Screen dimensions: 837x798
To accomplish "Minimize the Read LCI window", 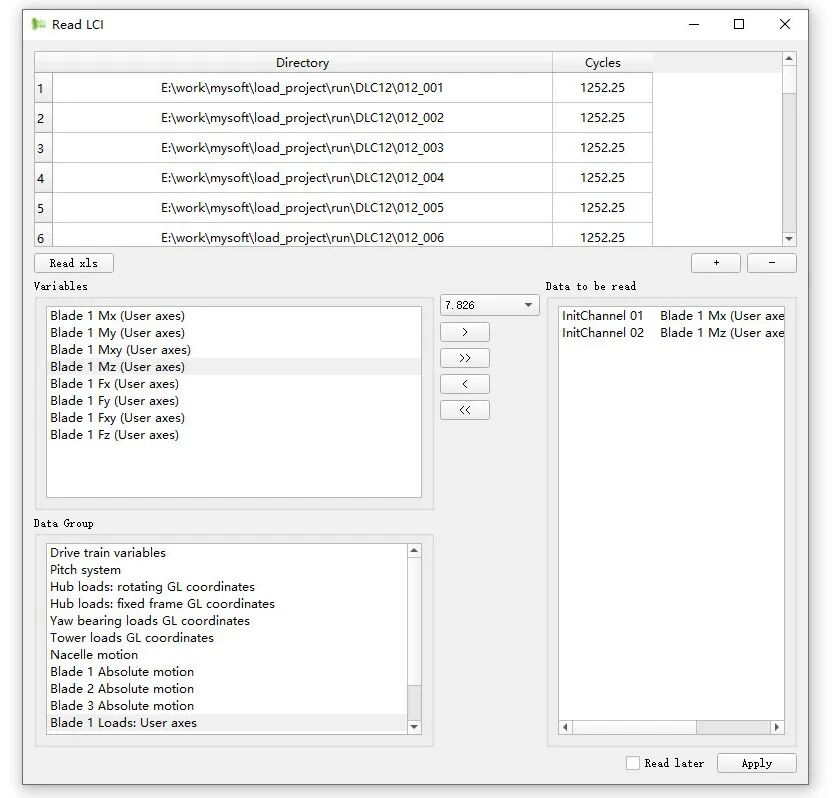I will pos(694,24).
